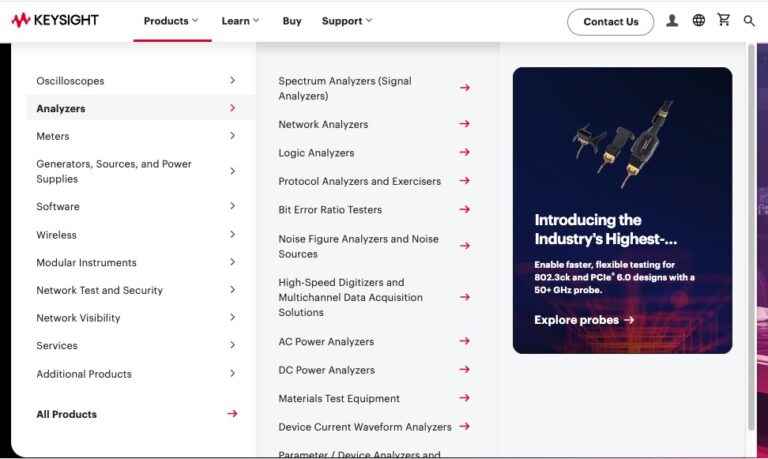
Task: Click the Keysight logo
Action: (x=55, y=20)
